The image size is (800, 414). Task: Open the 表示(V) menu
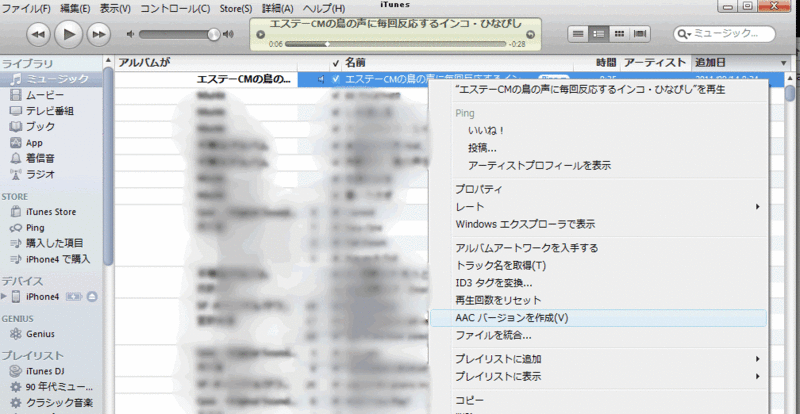click(115, 9)
